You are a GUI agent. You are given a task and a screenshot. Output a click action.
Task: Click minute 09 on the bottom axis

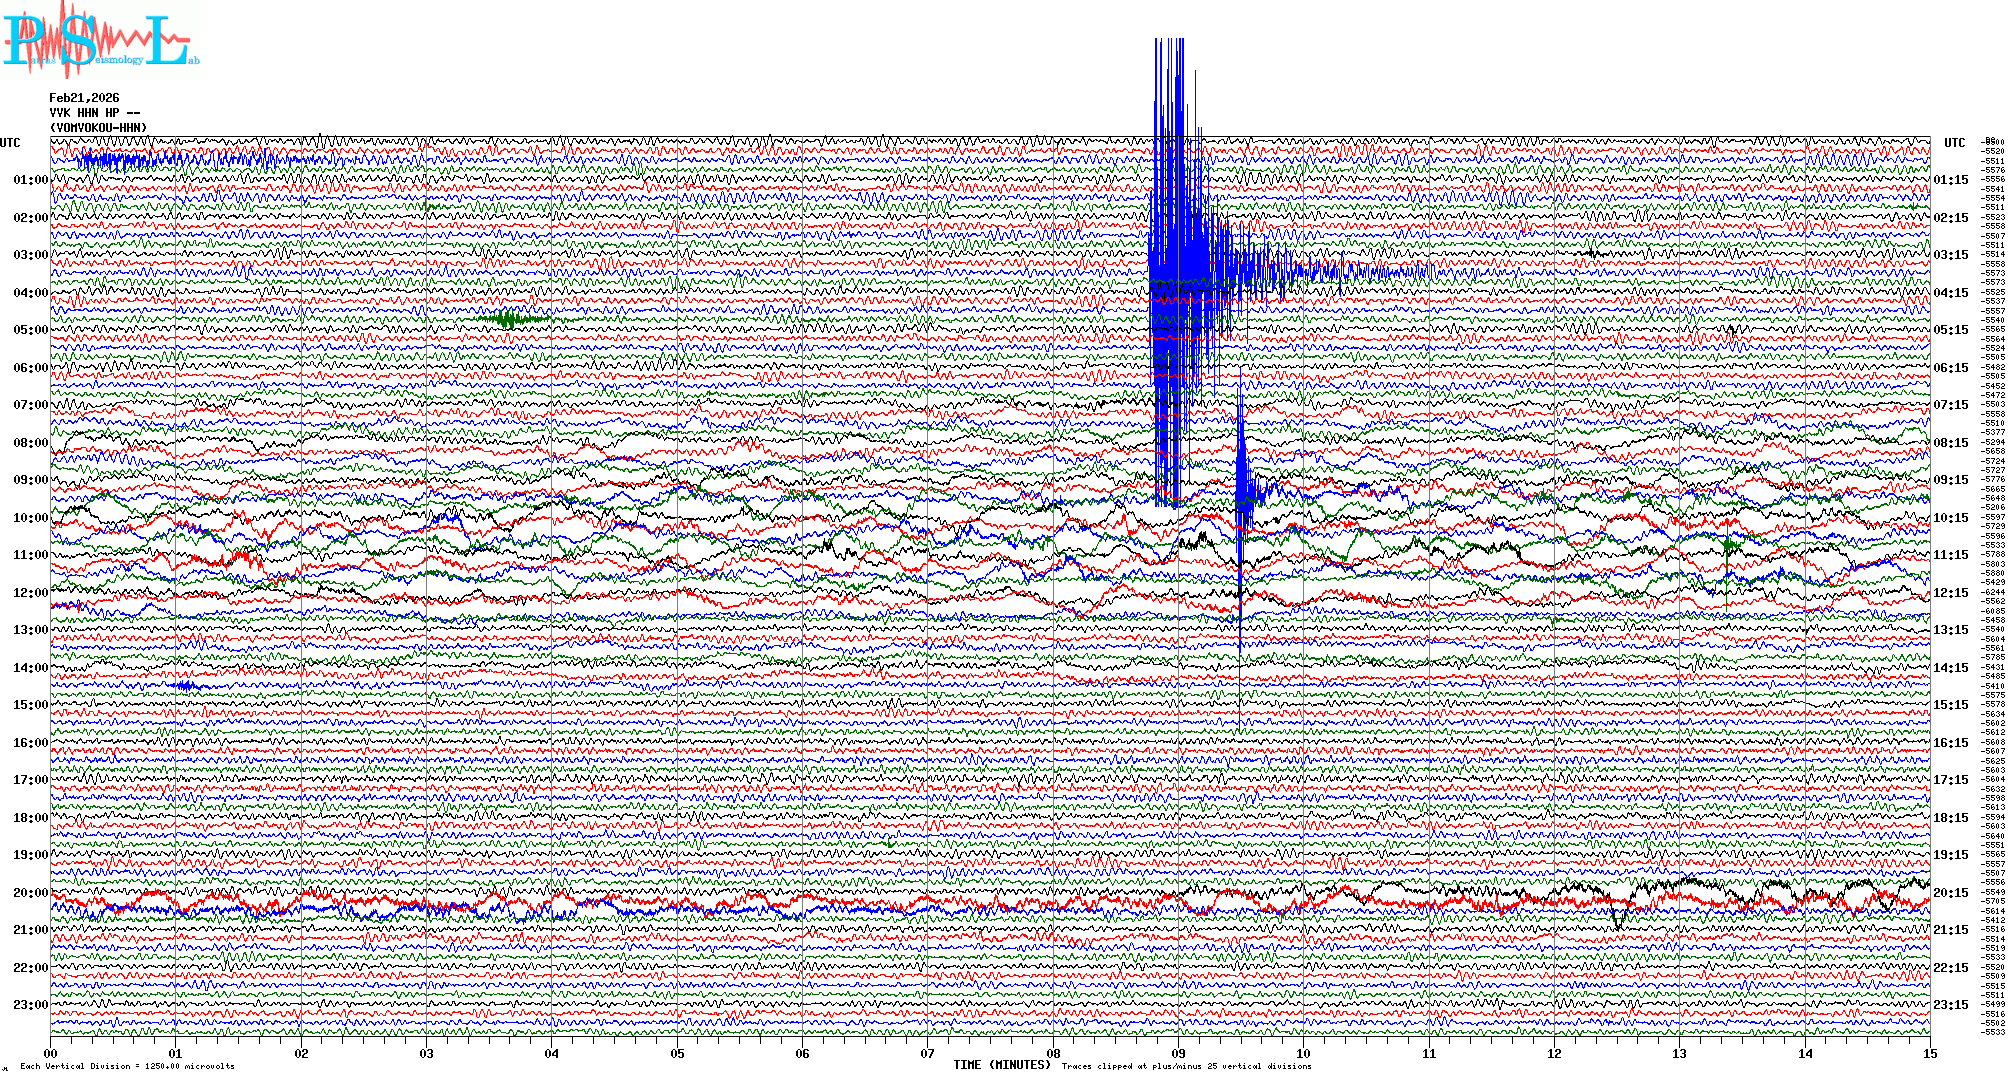tap(1178, 1053)
